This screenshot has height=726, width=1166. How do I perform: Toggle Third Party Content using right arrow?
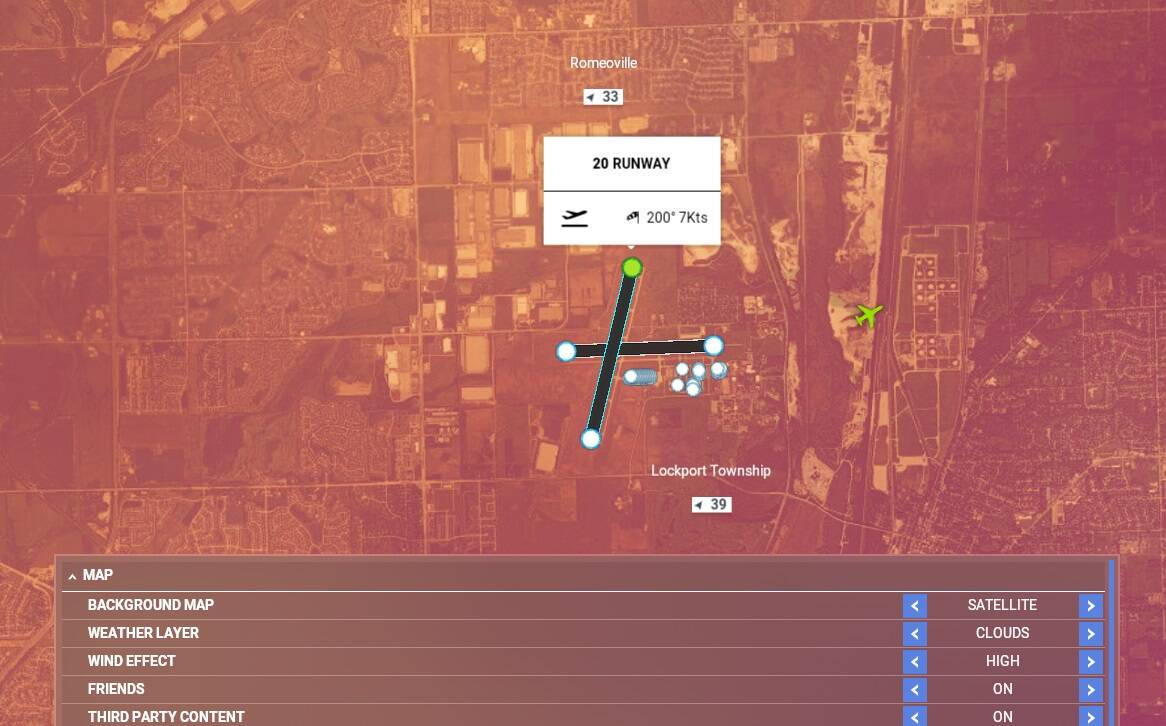click(1091, 717)
